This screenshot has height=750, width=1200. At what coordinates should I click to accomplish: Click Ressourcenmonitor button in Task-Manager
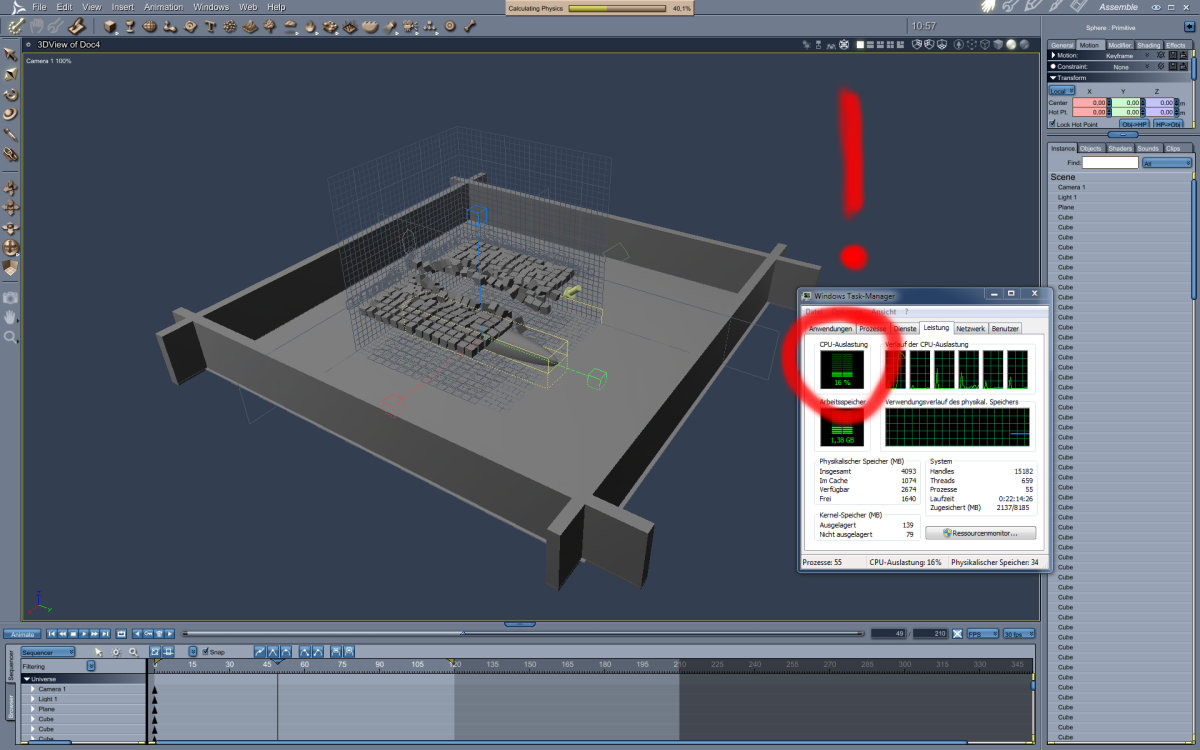[x=980, y=533]
